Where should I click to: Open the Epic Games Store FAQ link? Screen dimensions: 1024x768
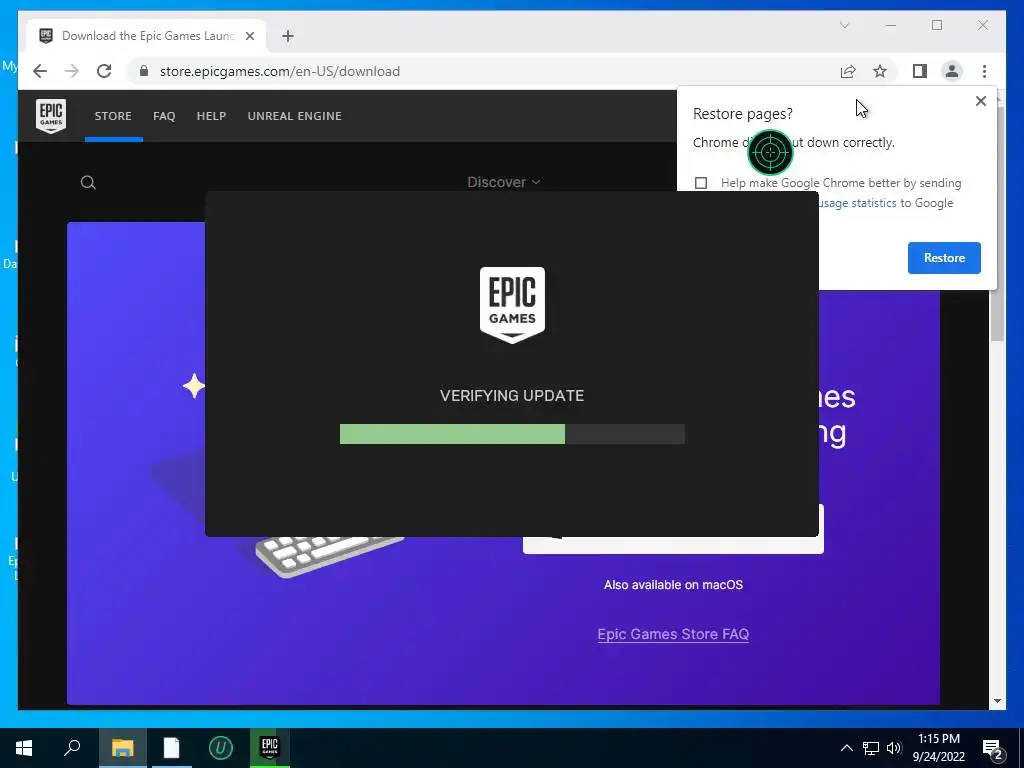click(673, 634)
